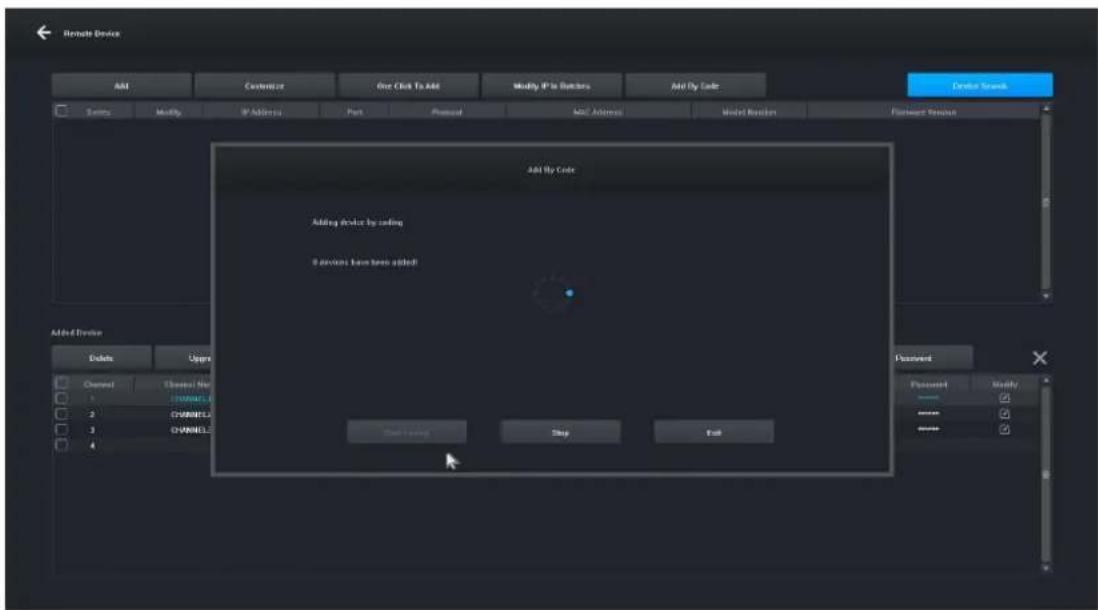
Task: Select the checkbox for channel 4
Action: [62, 445]
